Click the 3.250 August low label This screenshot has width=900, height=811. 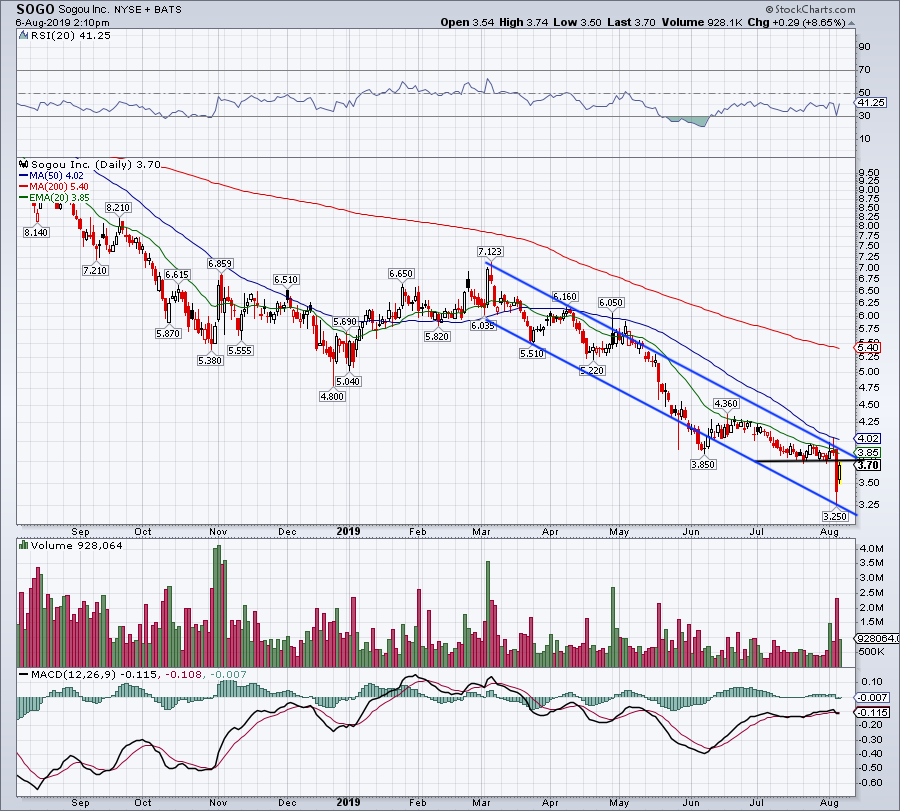835,517
